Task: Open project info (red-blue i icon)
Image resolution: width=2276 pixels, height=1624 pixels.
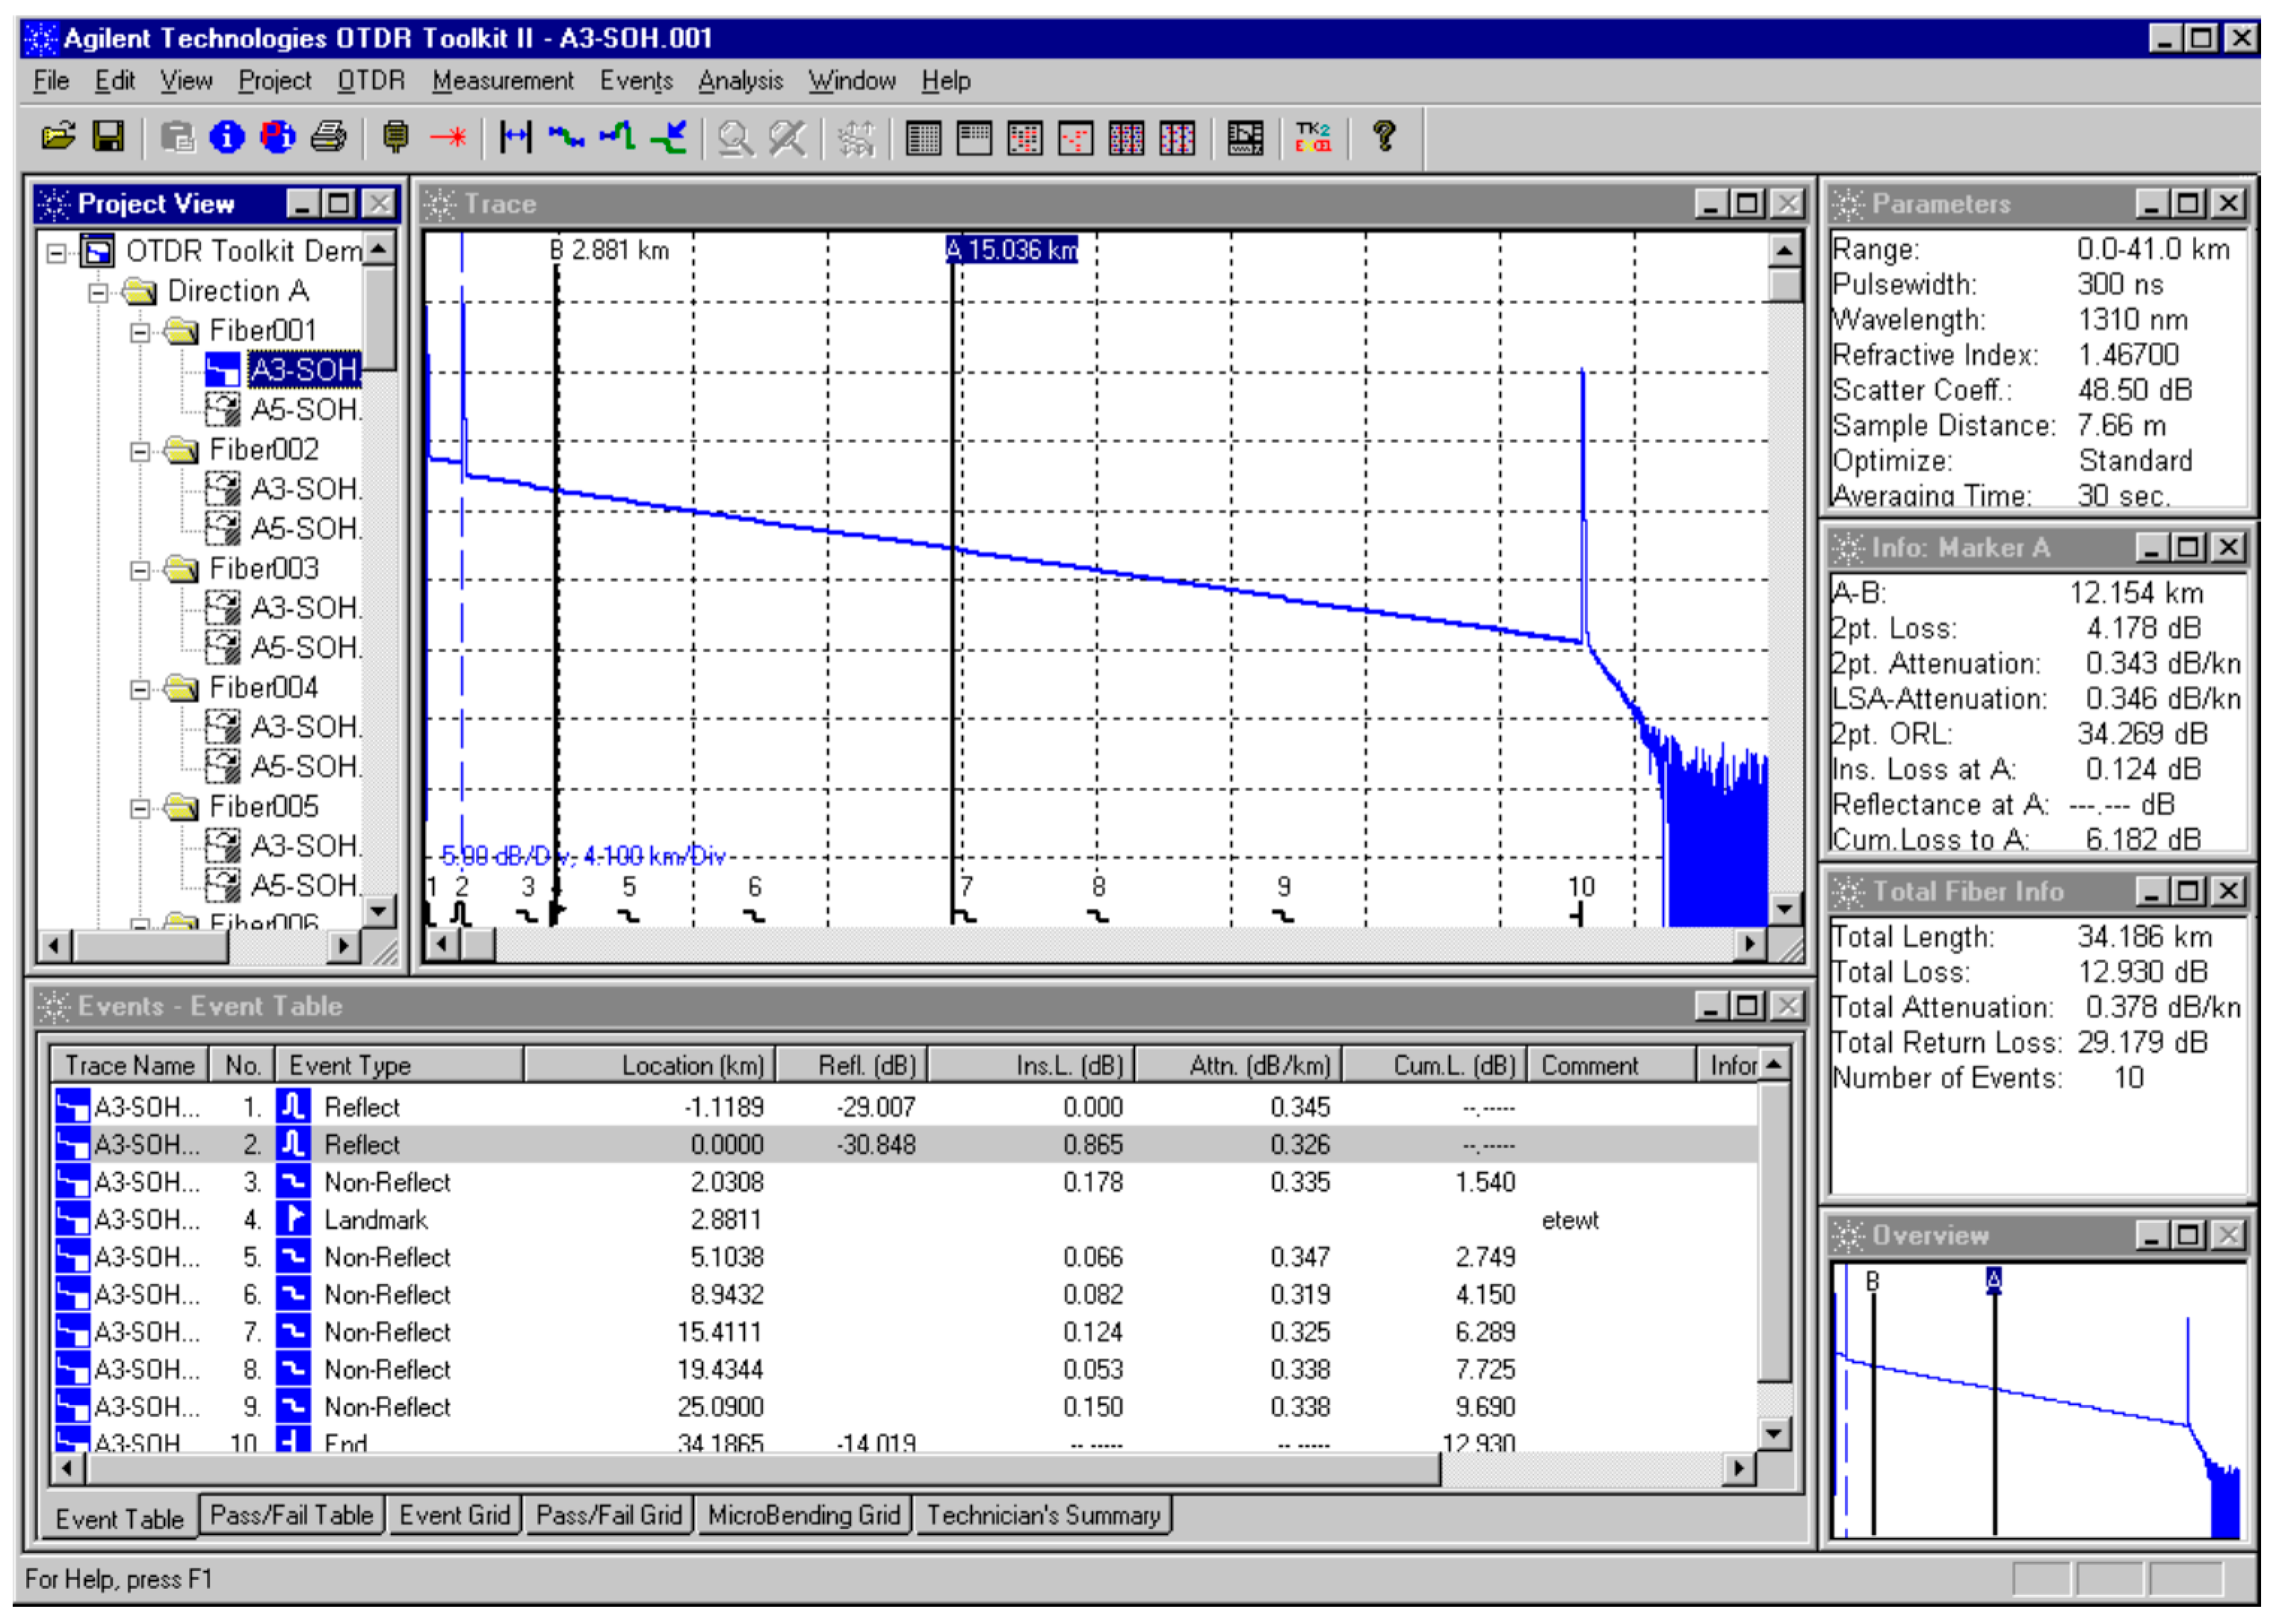Action: point(278,137)
